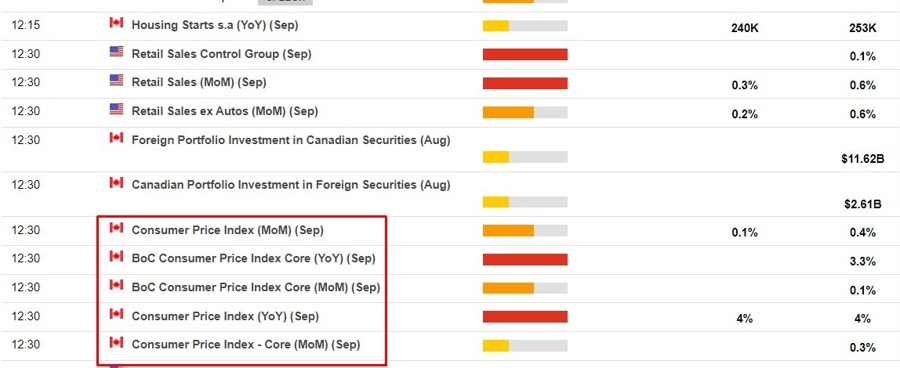Open Foreign Portfolio Investment in Canadian Securities
The height and width of the screenshot is (368, 900).
click(291, 140)
